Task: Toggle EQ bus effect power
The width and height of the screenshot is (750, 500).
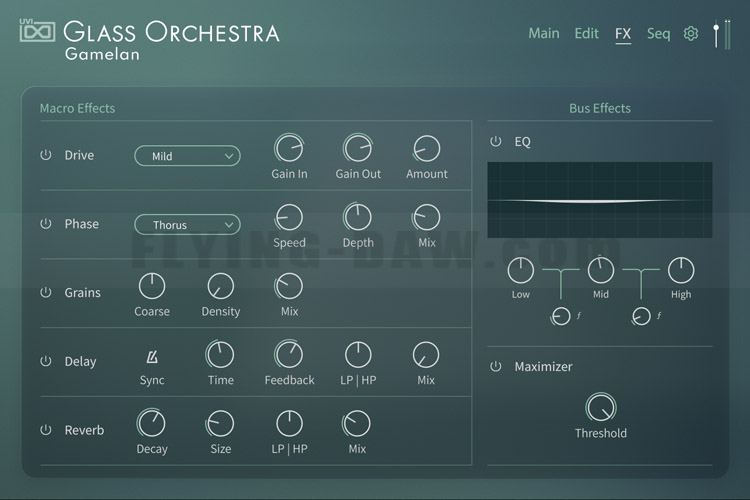Action: (x=496, y=141)
